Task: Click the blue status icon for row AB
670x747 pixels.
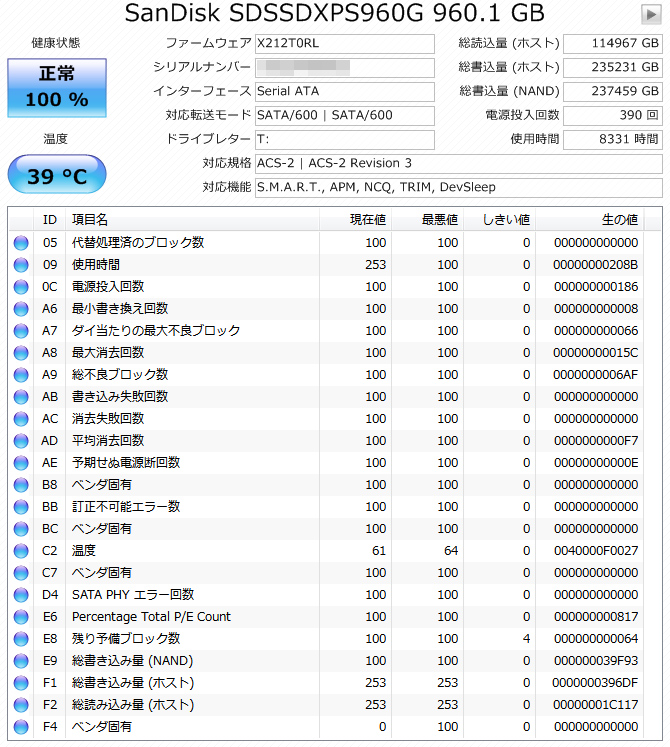Action: [21, 397]
